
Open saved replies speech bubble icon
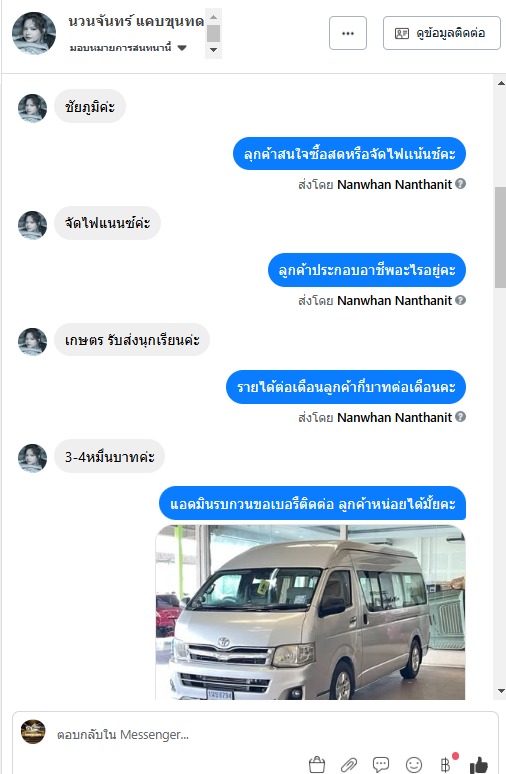pyautogui.click(x=381, y=765)
